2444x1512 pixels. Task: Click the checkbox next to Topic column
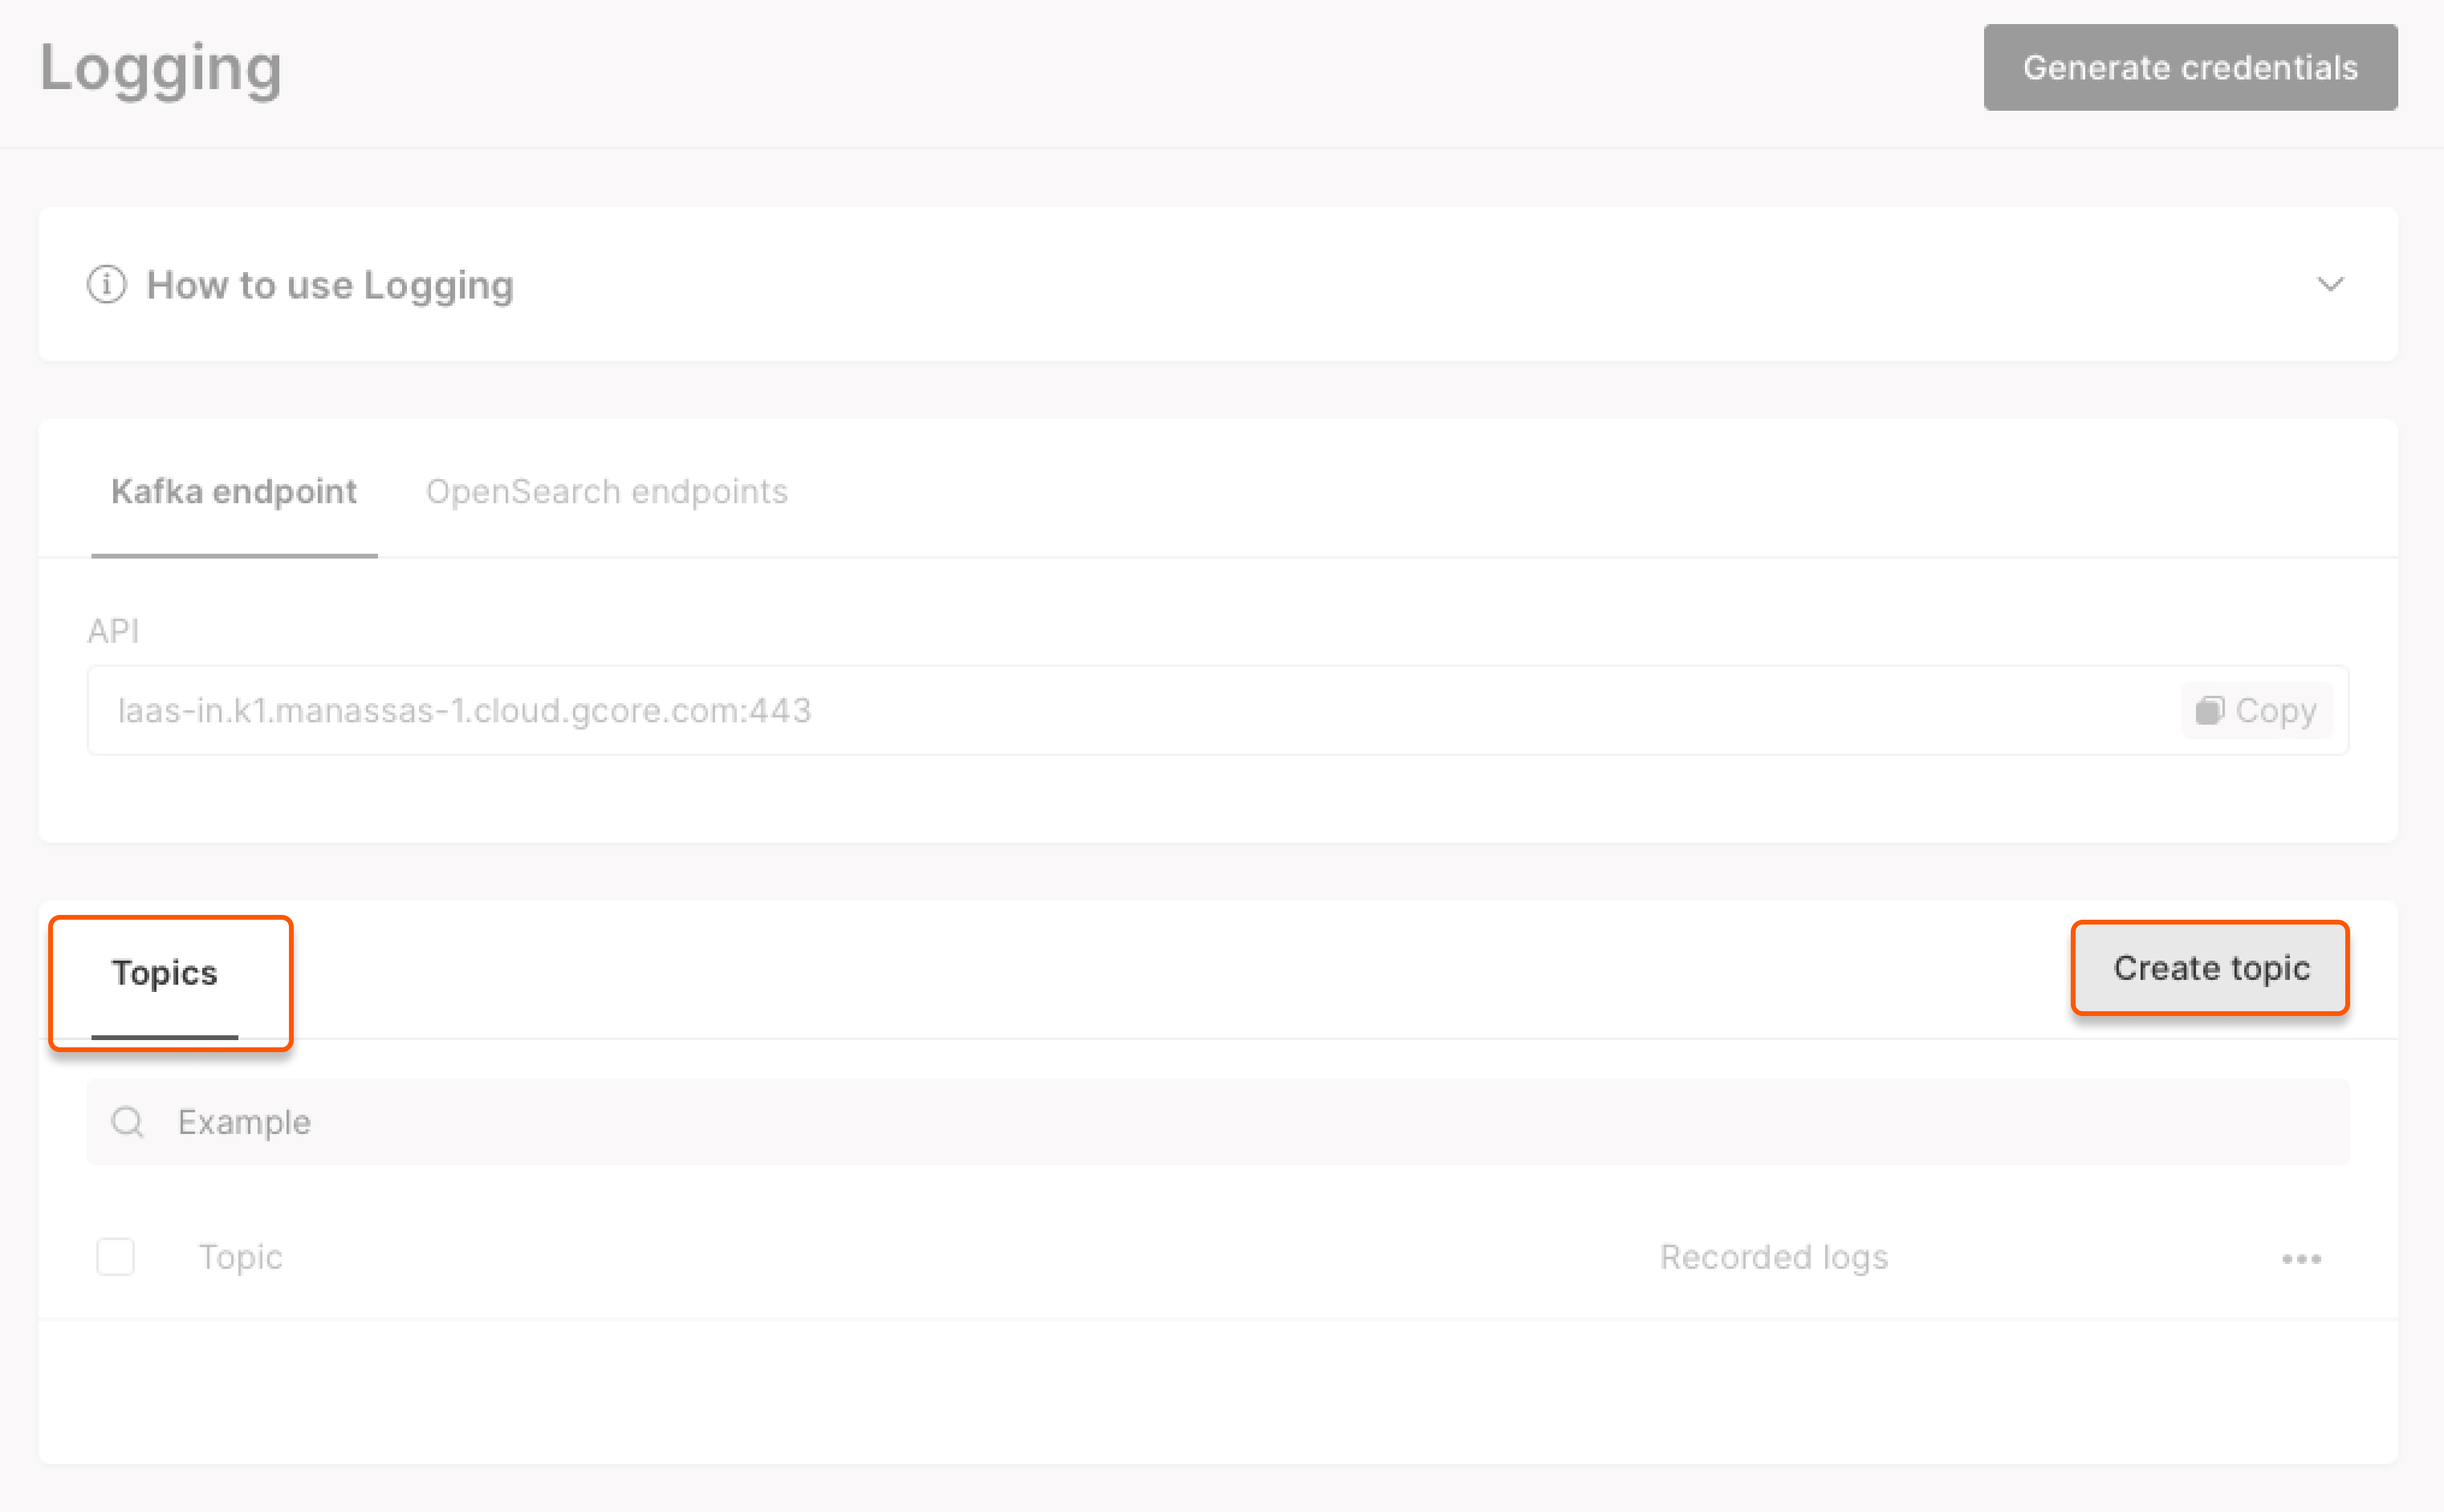pyautogui.click(x=115, y=1257)
